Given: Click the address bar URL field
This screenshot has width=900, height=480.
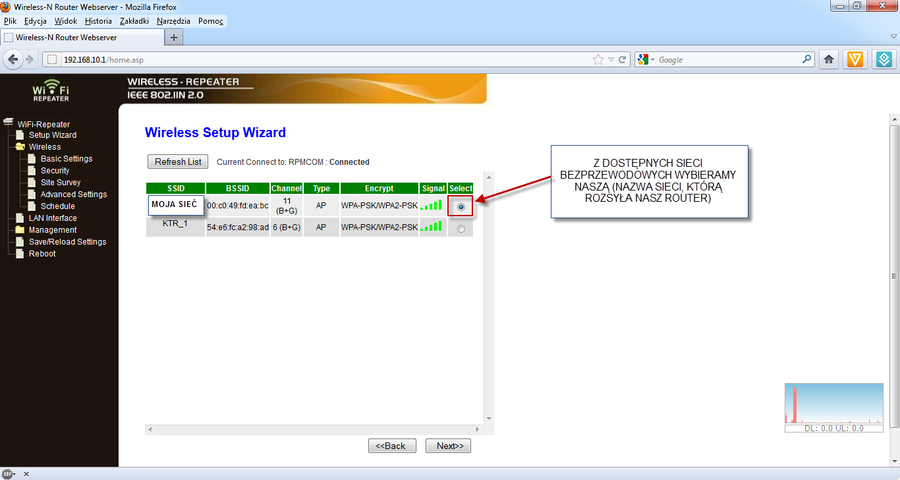Looking at the screenshot, I should [x=320, y=60].
